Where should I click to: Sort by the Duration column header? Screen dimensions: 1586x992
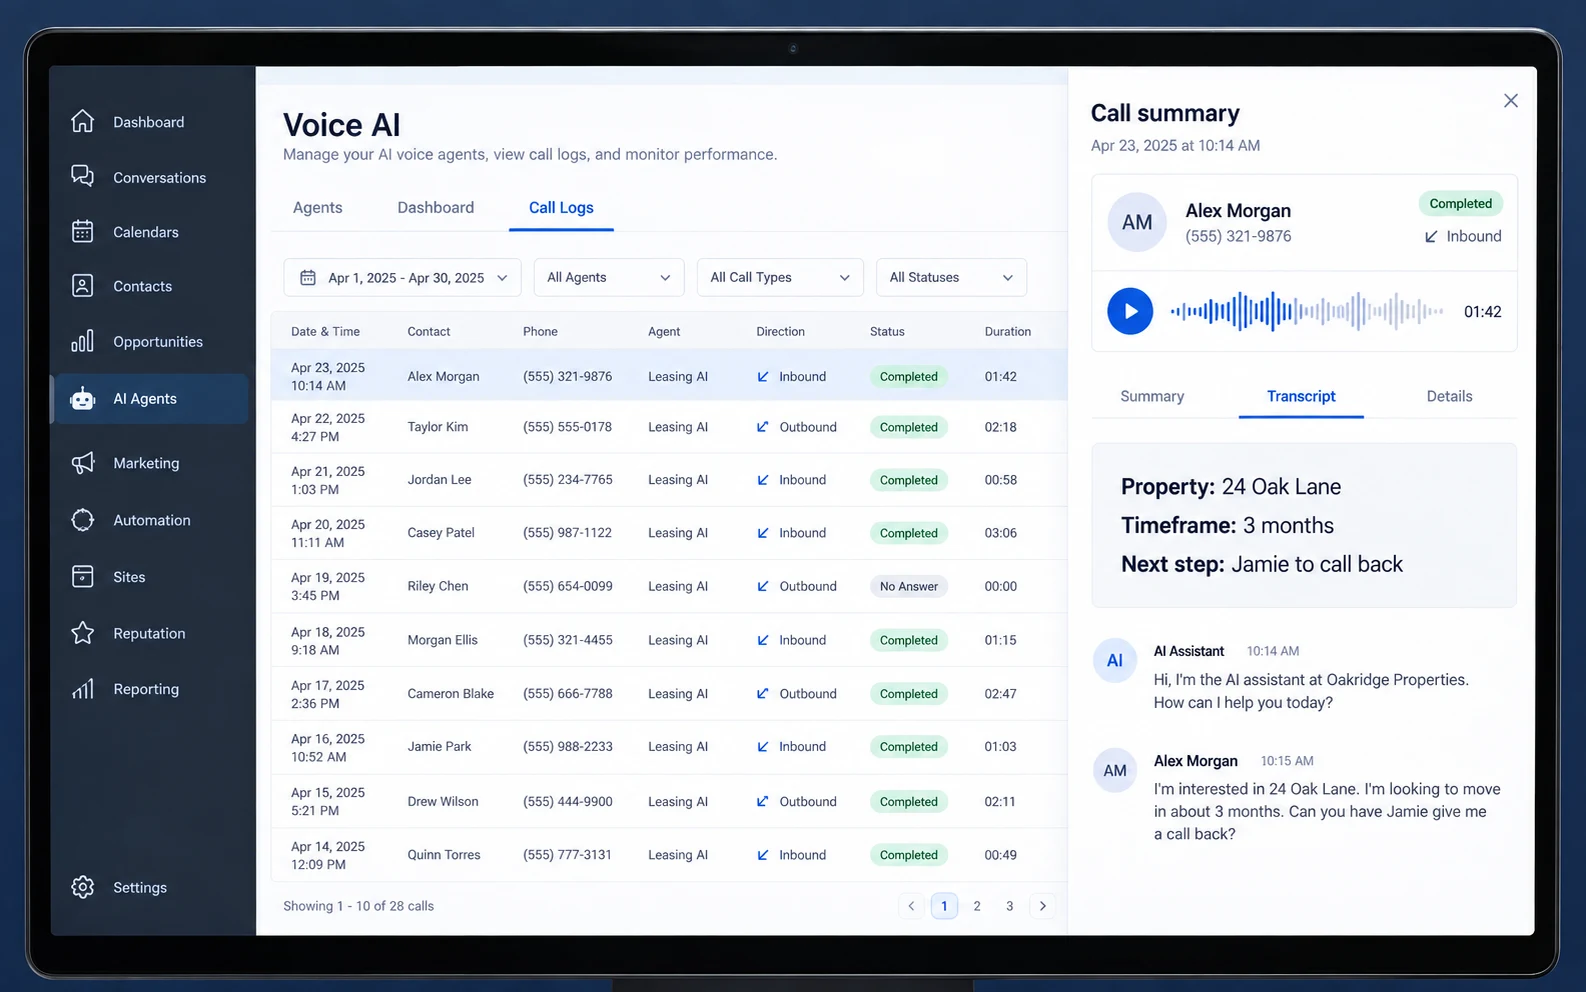1007,331
